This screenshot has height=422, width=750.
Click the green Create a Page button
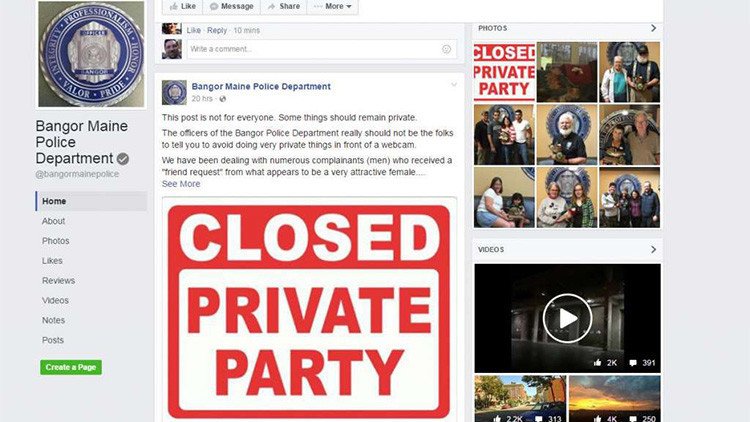[x=71, y=367]
